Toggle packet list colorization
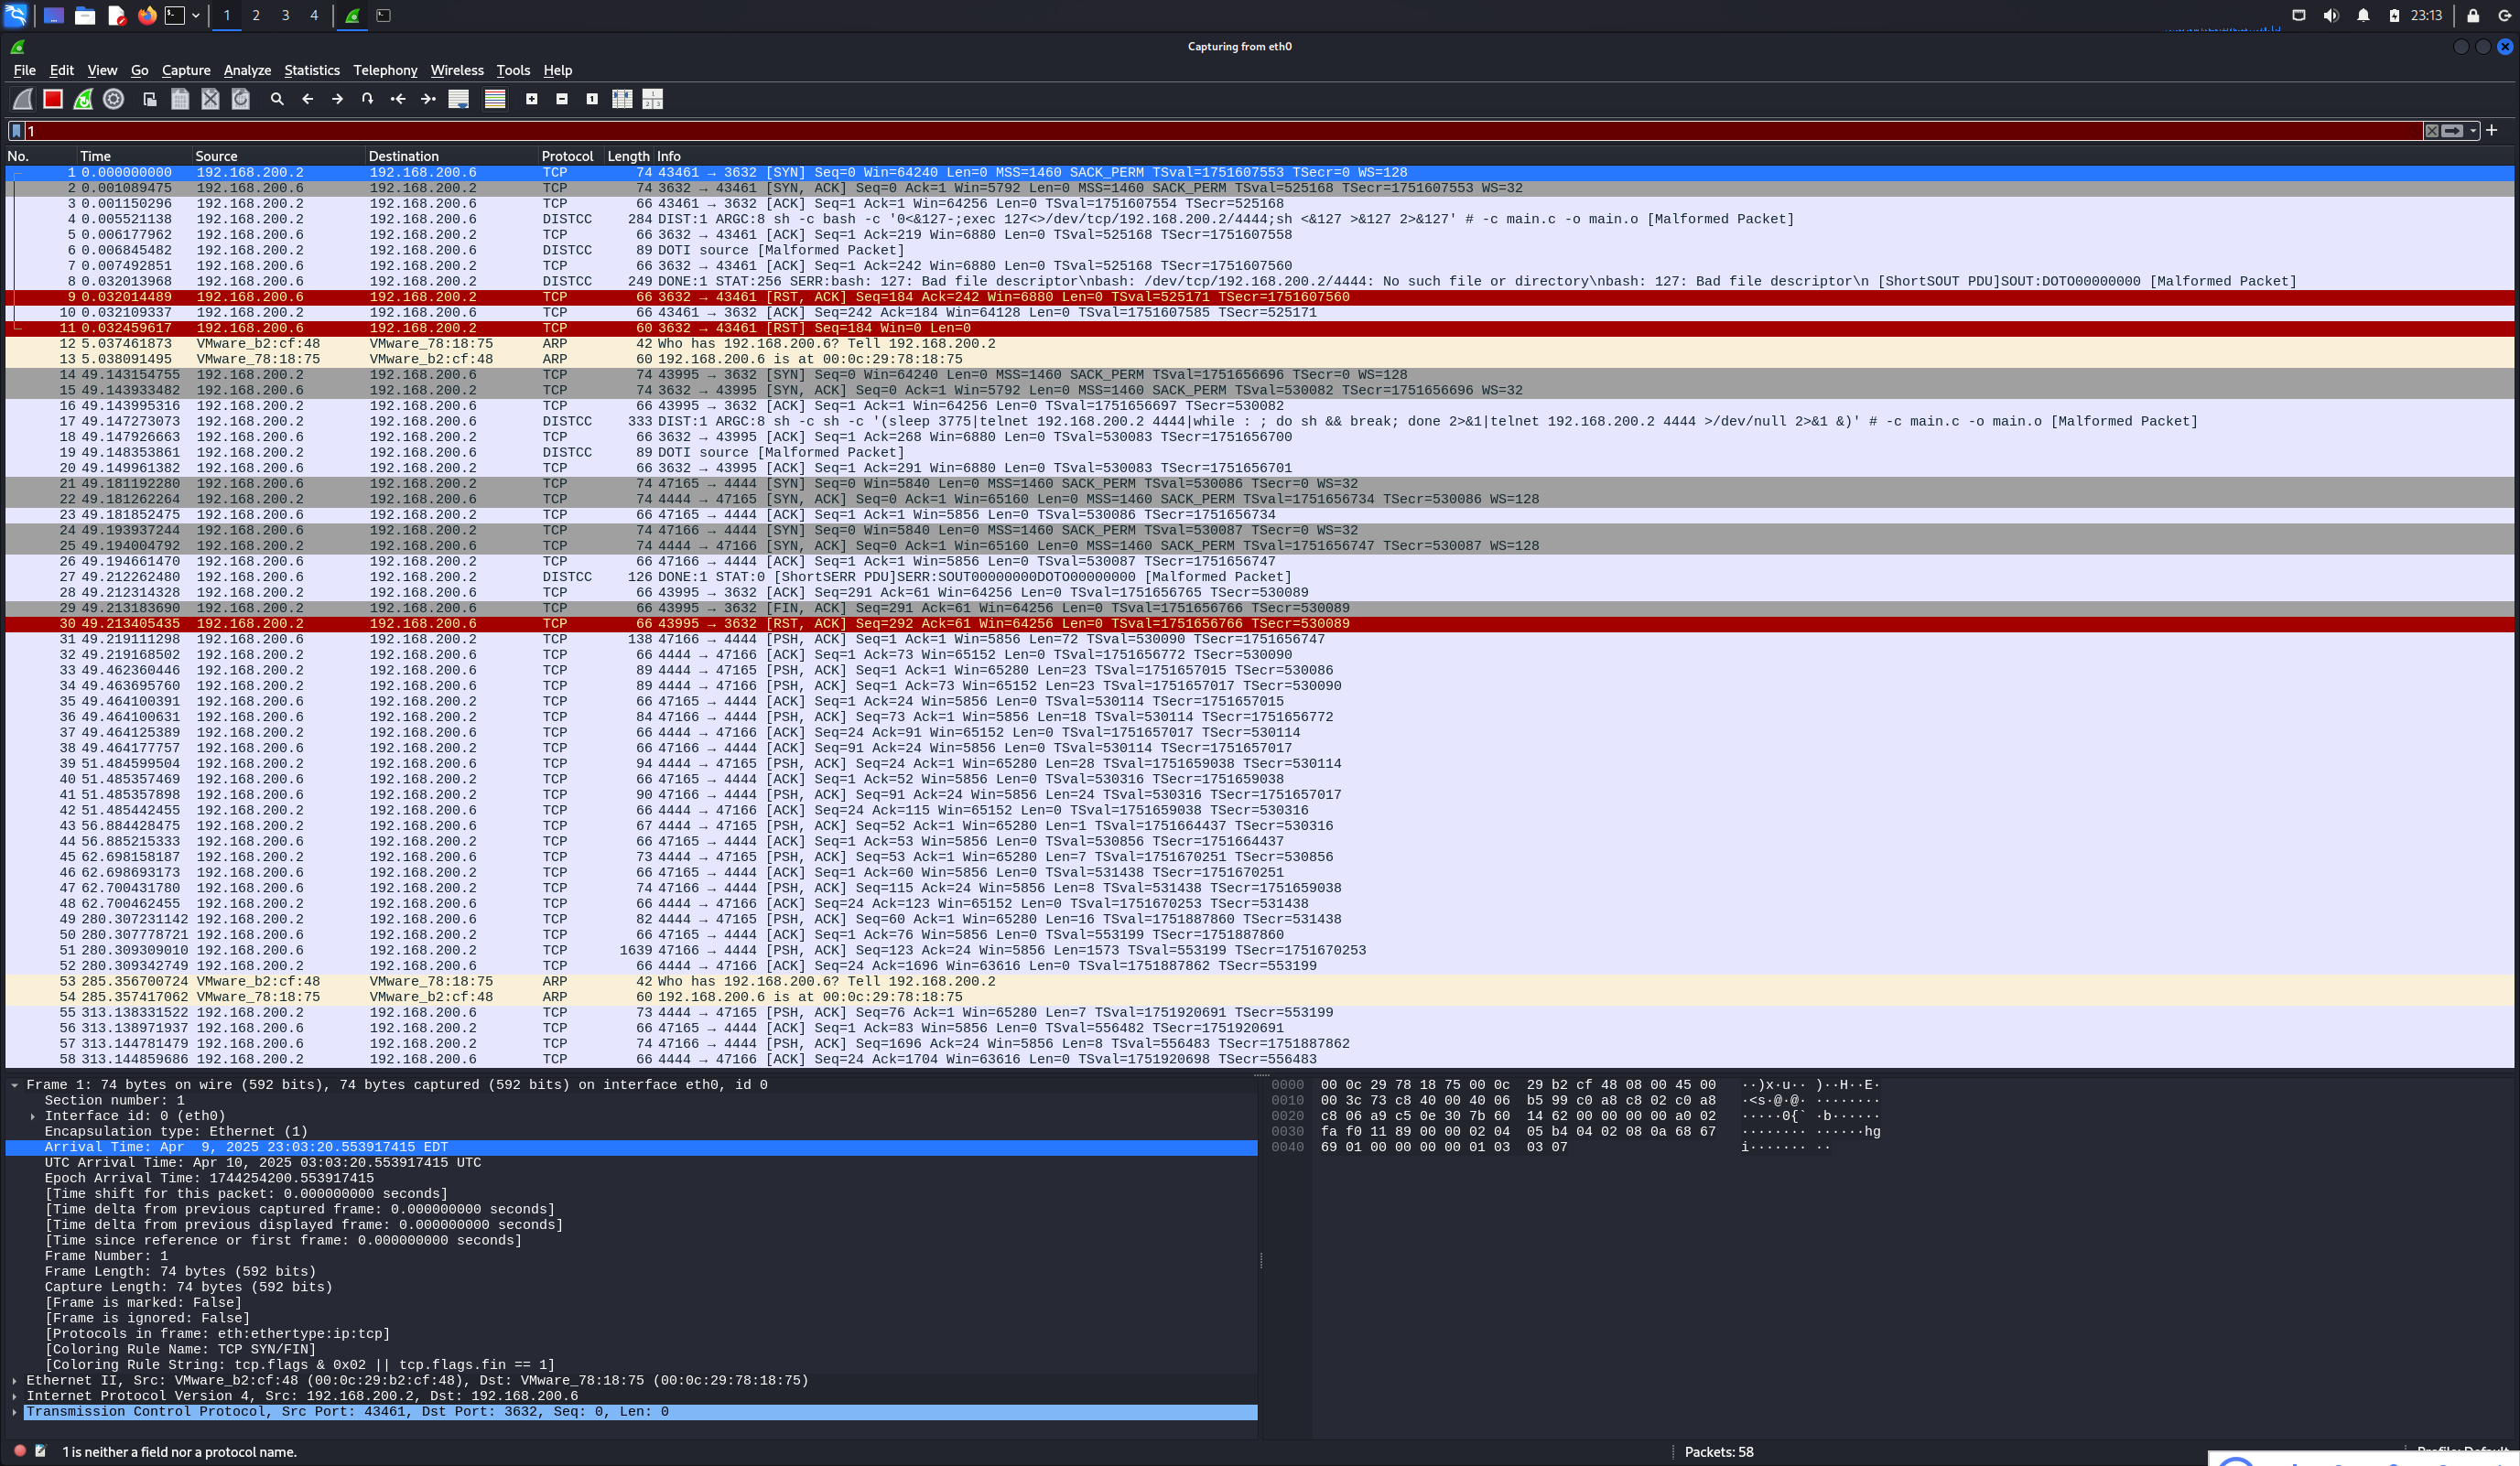Viewport: 2520px width, 1466px height. [x=495, y=99]
